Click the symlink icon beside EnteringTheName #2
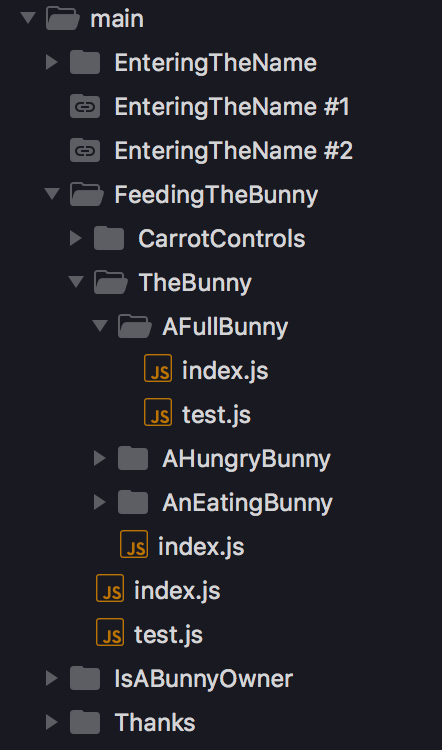Image resolution: width=442 pixels, height=750 pixels. click(x=85, y=151)
